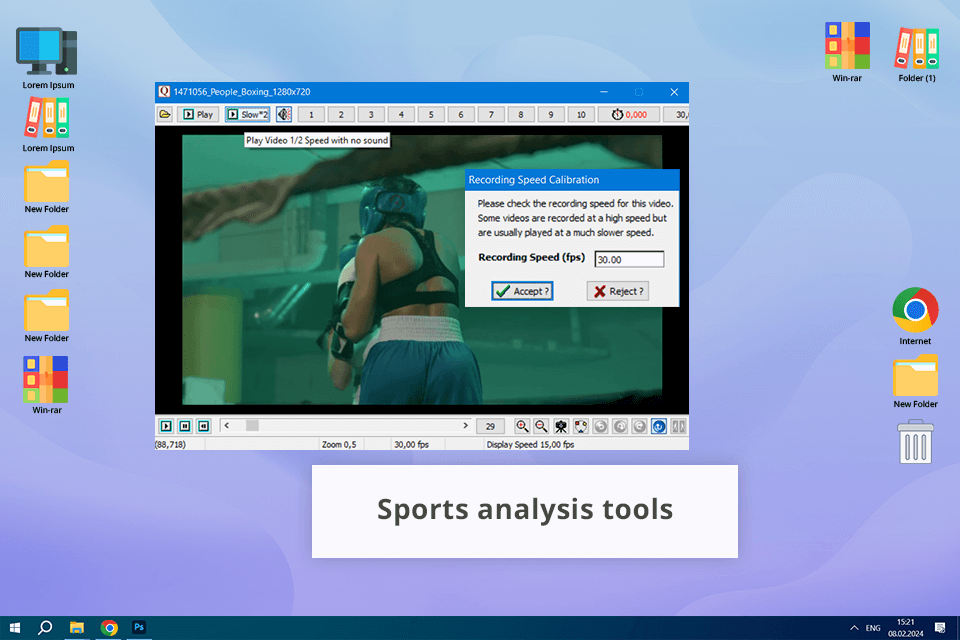Select marker button 10

point(581,115)
